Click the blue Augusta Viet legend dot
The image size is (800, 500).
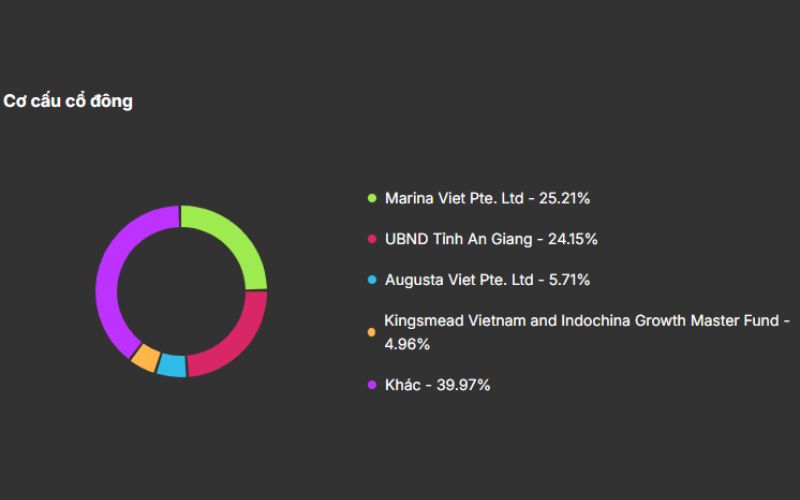tap(372, 280)
